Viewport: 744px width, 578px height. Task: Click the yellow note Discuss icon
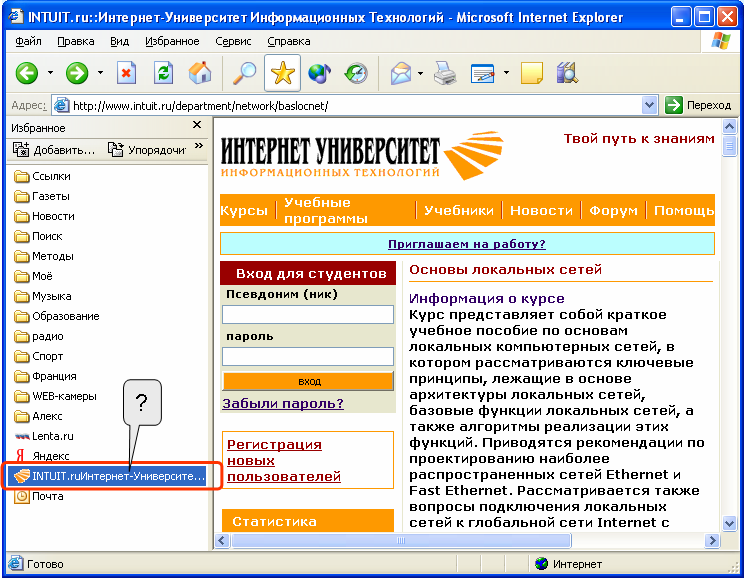coord(531,74)
